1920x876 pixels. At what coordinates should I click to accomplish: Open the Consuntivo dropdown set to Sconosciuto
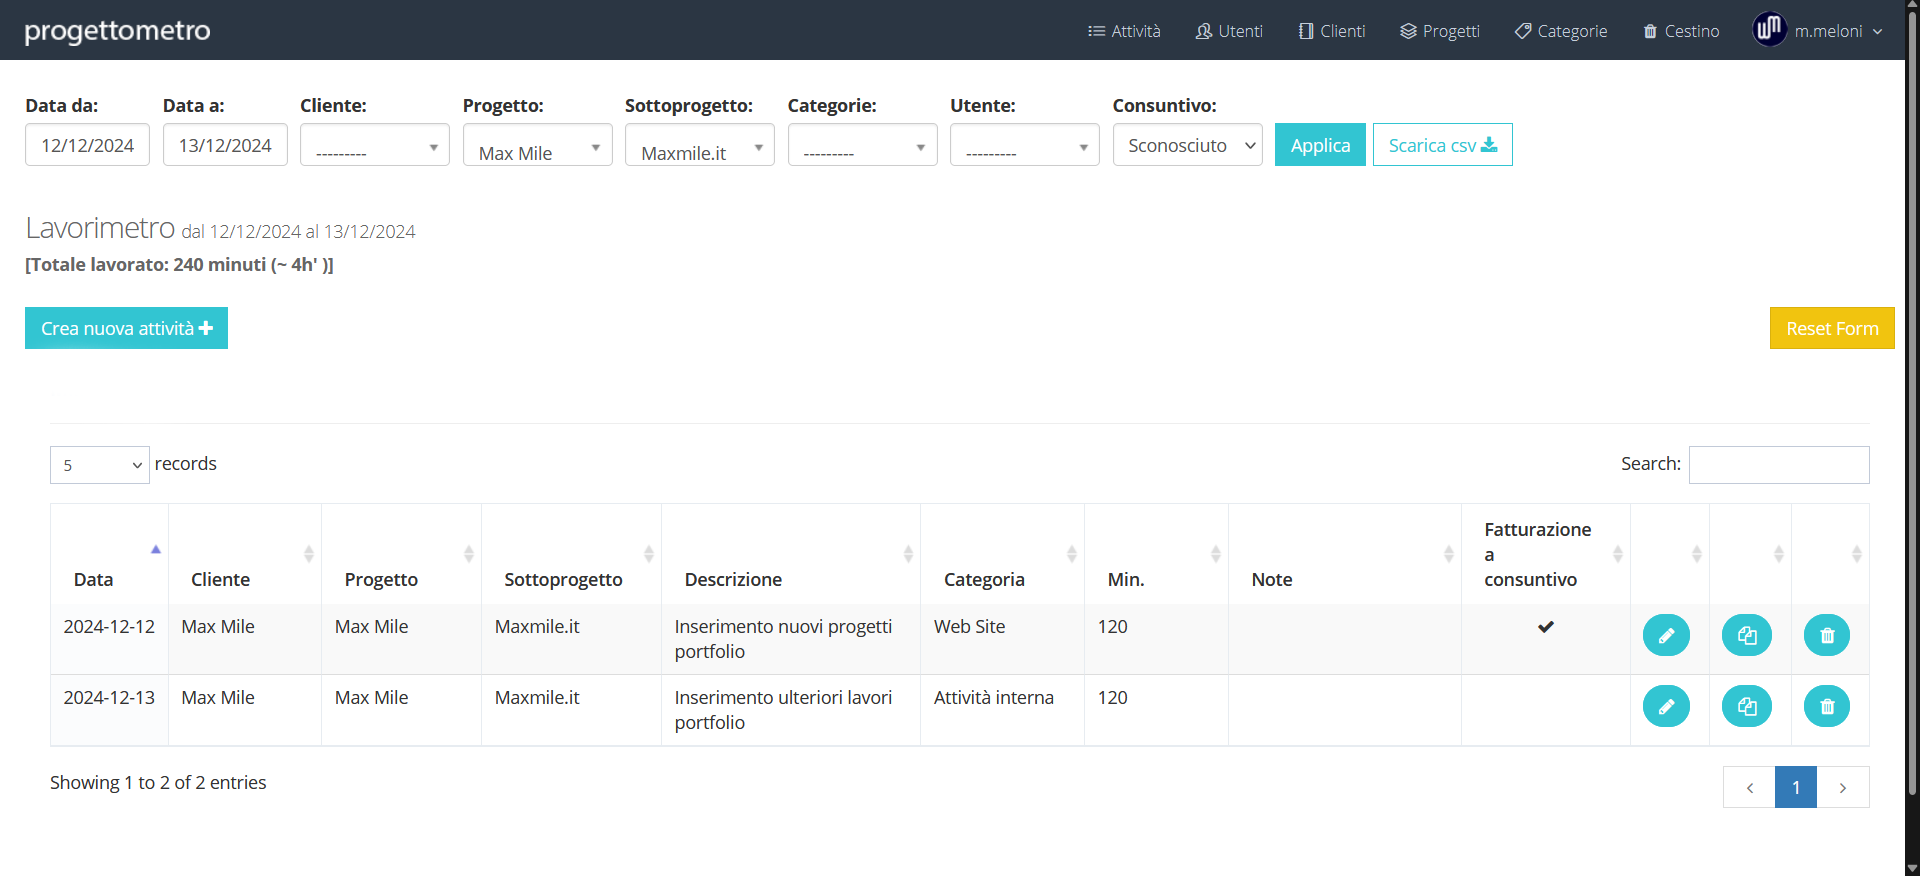point(1187,145)
